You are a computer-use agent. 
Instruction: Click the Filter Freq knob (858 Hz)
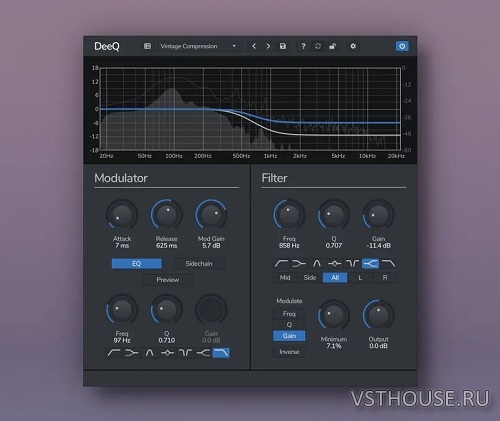(x=289, y=215)
